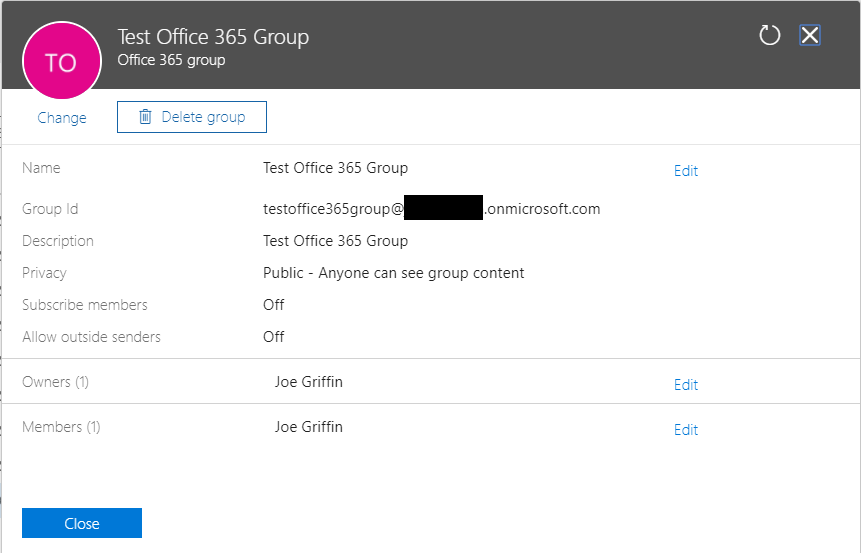Click the Allow outside senders Off value

pos(274,337)
